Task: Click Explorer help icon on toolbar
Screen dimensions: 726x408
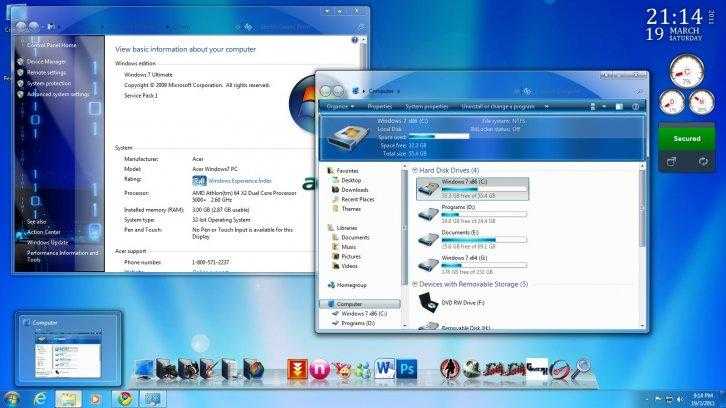Action: pos(635,107)
